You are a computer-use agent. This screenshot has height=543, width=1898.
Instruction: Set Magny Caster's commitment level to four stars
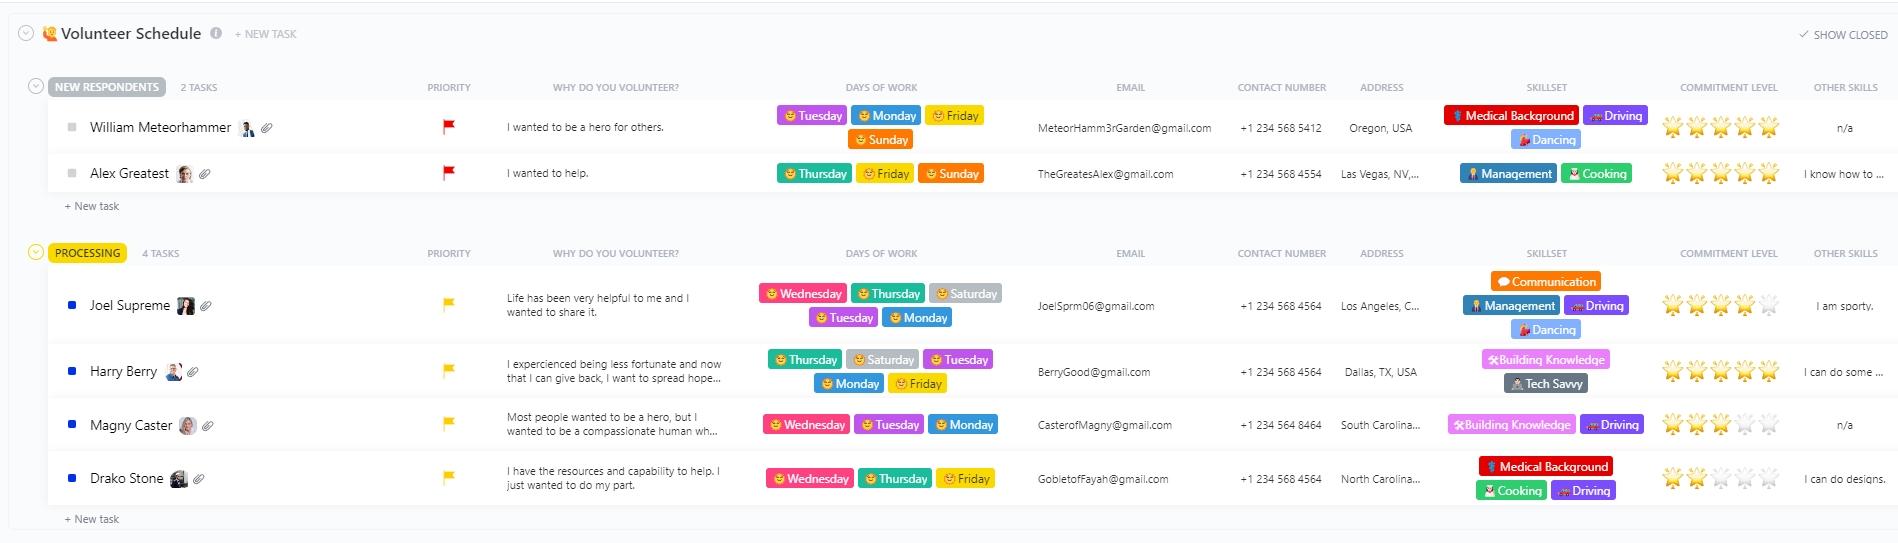[1745, 425]
